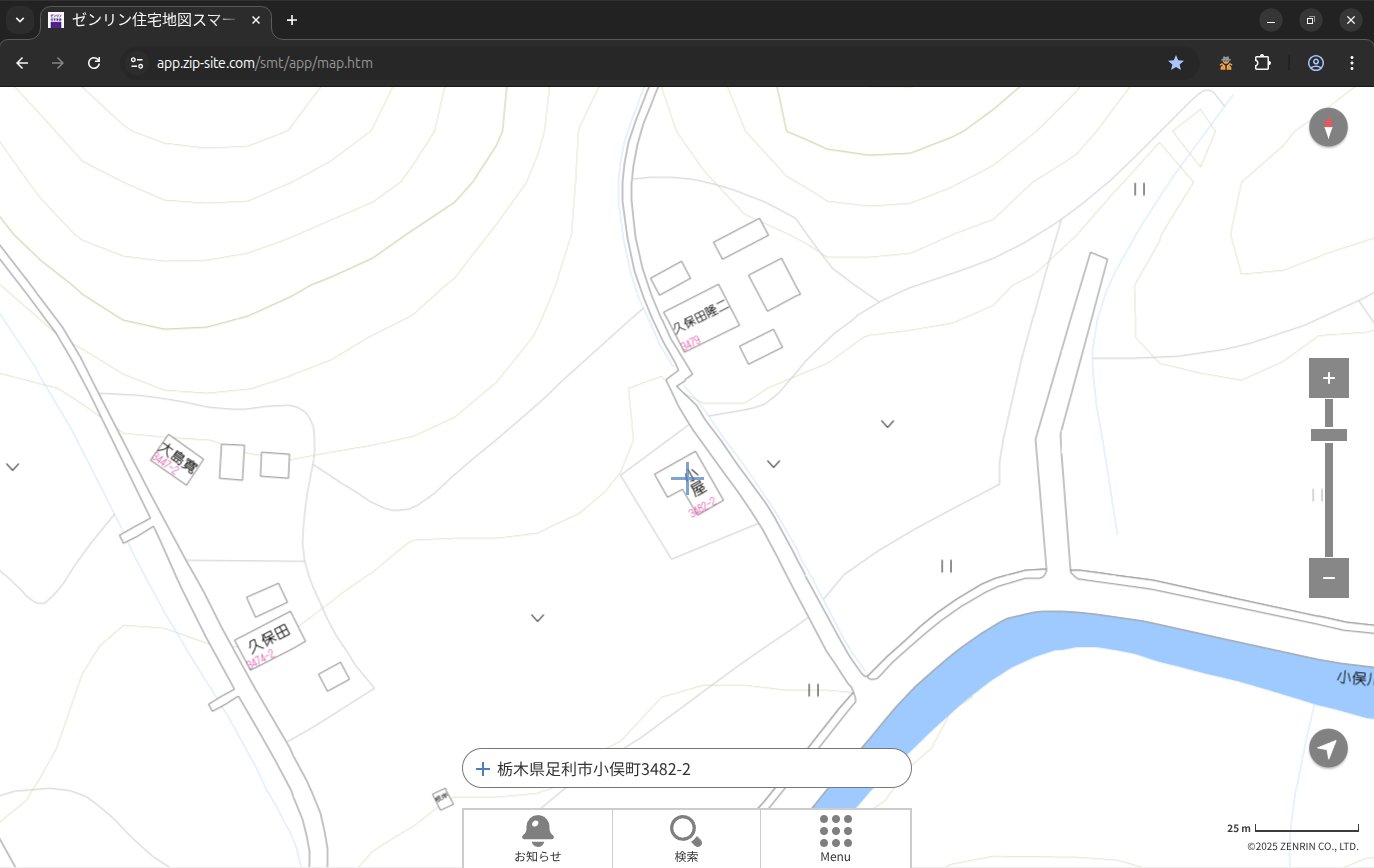This screenshot has height=868, width=1374.
Task: Go back to the previous page
Action: tap(22, 63)
